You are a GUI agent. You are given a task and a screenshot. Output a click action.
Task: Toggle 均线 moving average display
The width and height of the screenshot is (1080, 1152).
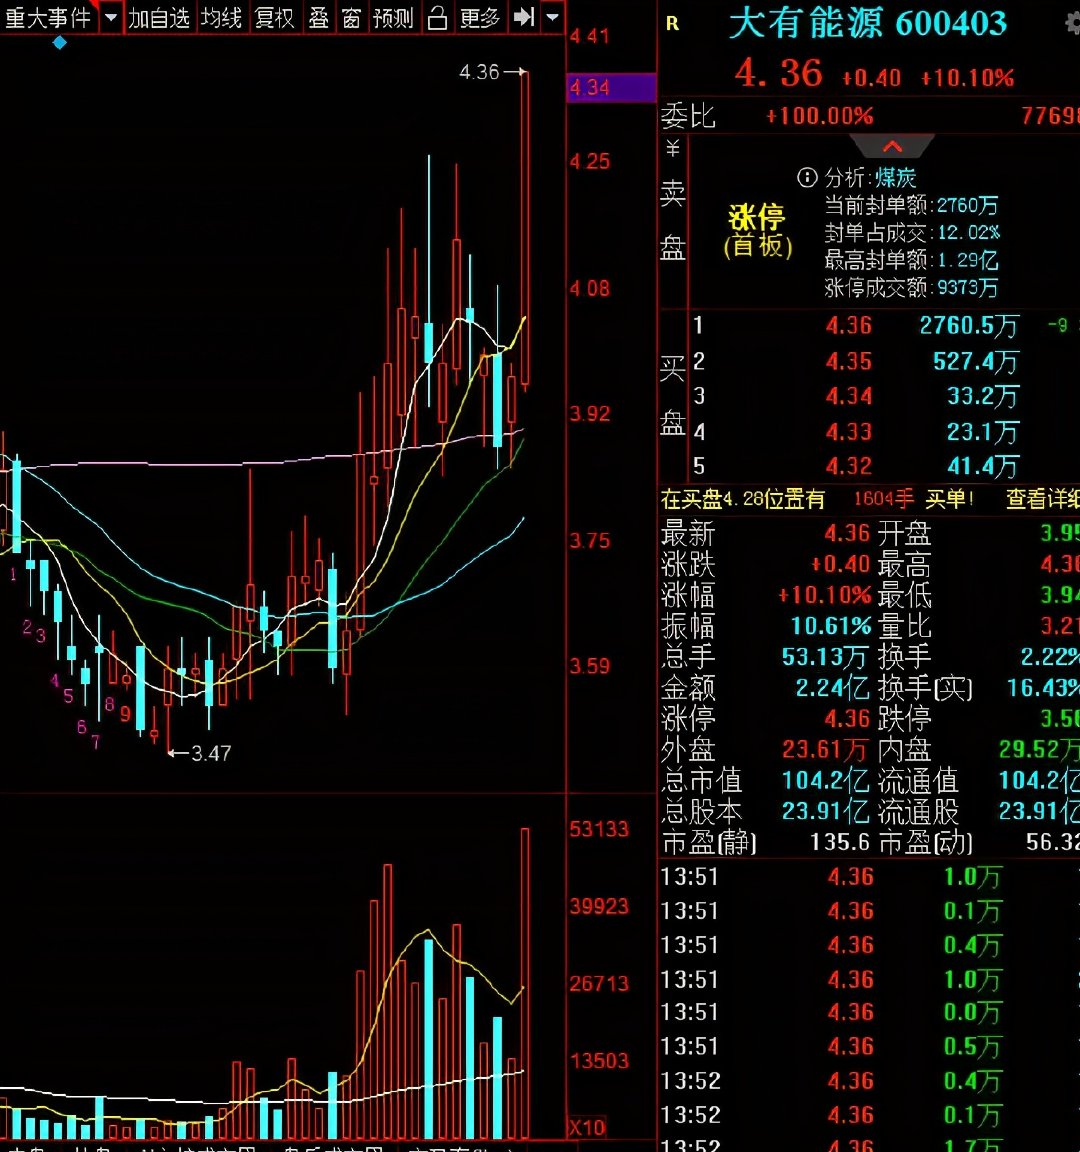point(221,18)
